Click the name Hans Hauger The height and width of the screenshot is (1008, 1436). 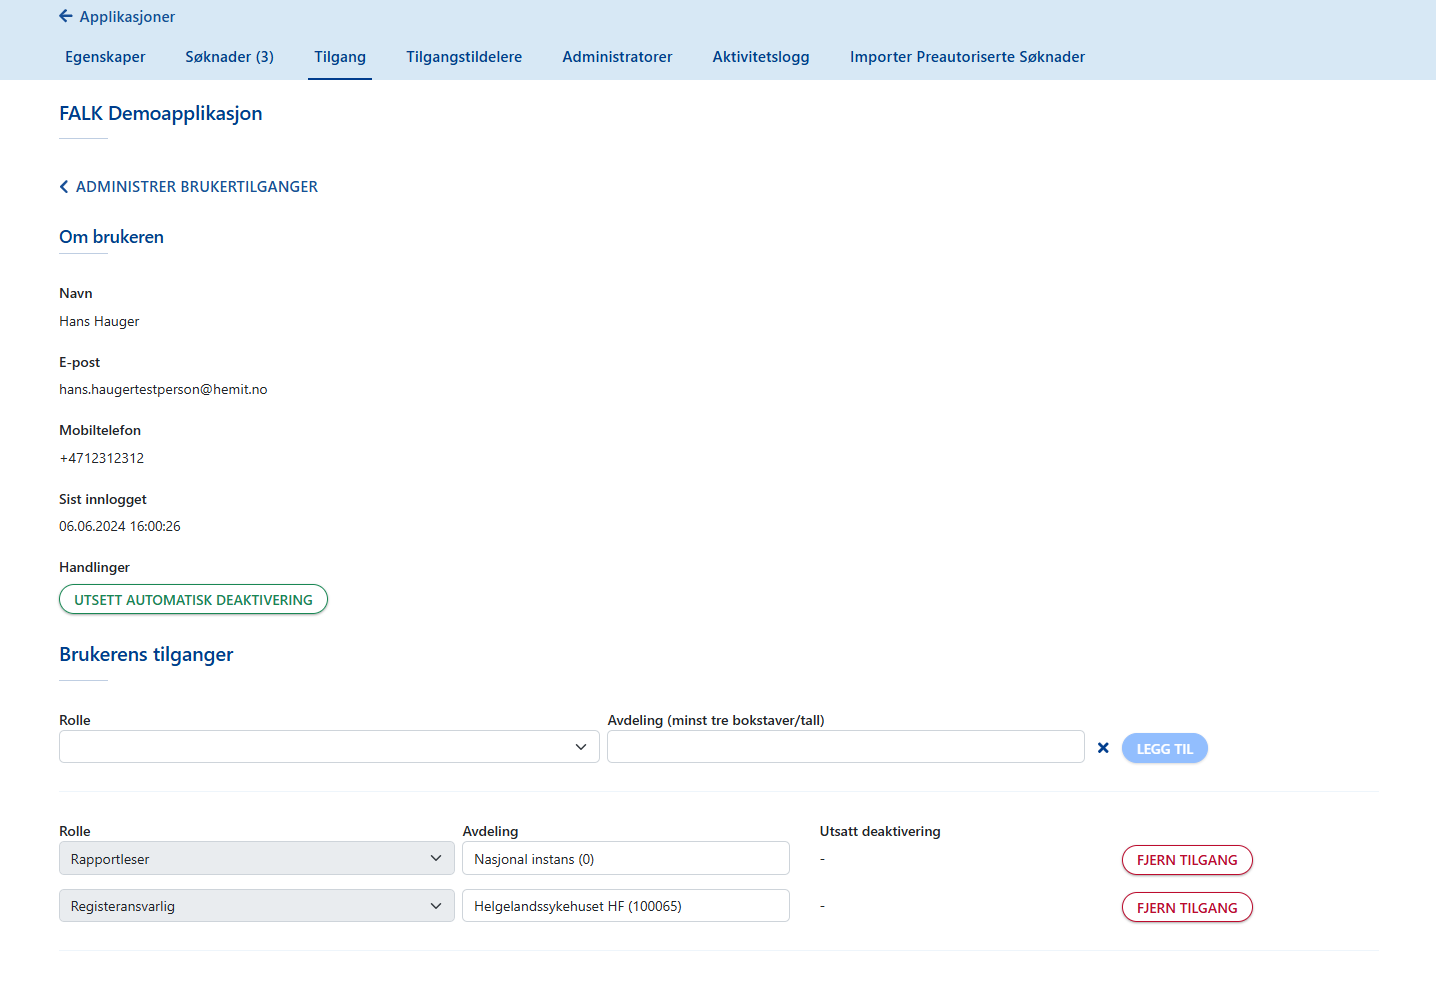(x=99, y=322)
